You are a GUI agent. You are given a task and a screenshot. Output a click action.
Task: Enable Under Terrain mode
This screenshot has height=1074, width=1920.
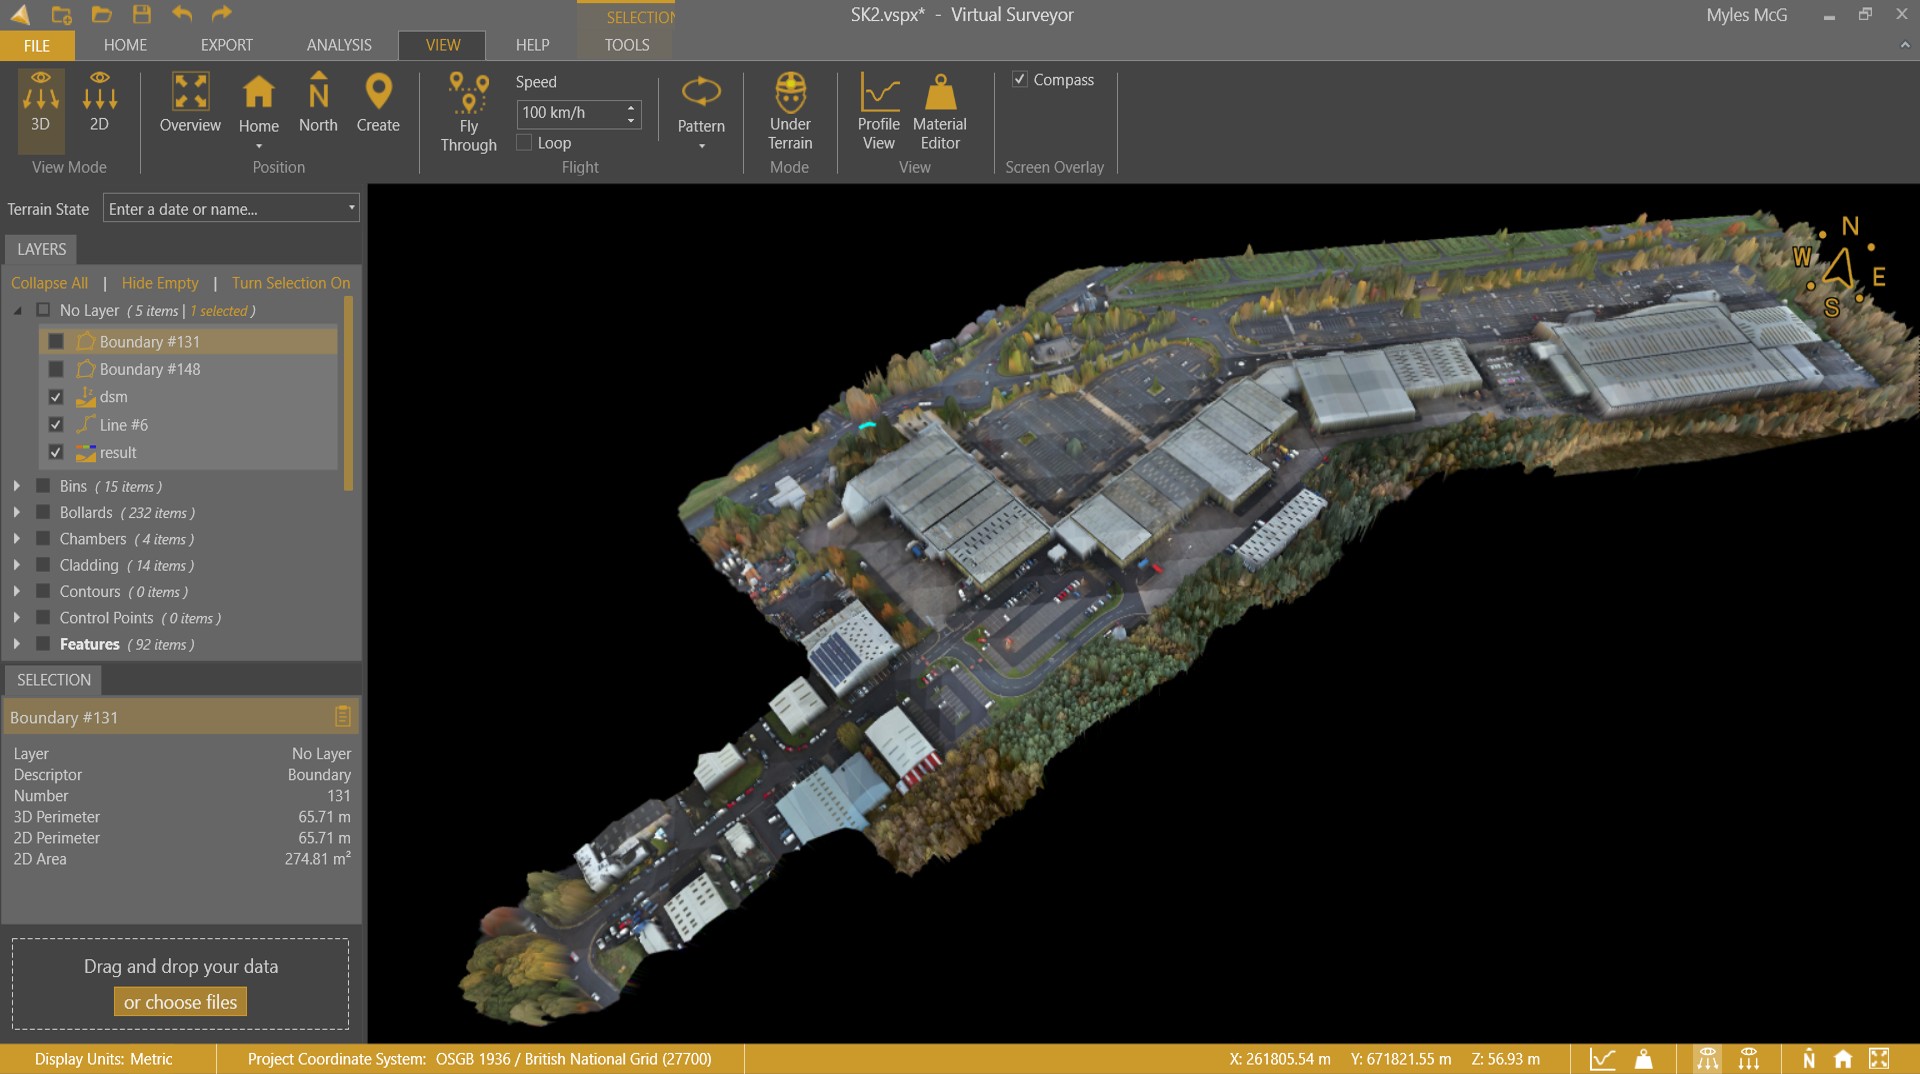[x=790, y=110]
